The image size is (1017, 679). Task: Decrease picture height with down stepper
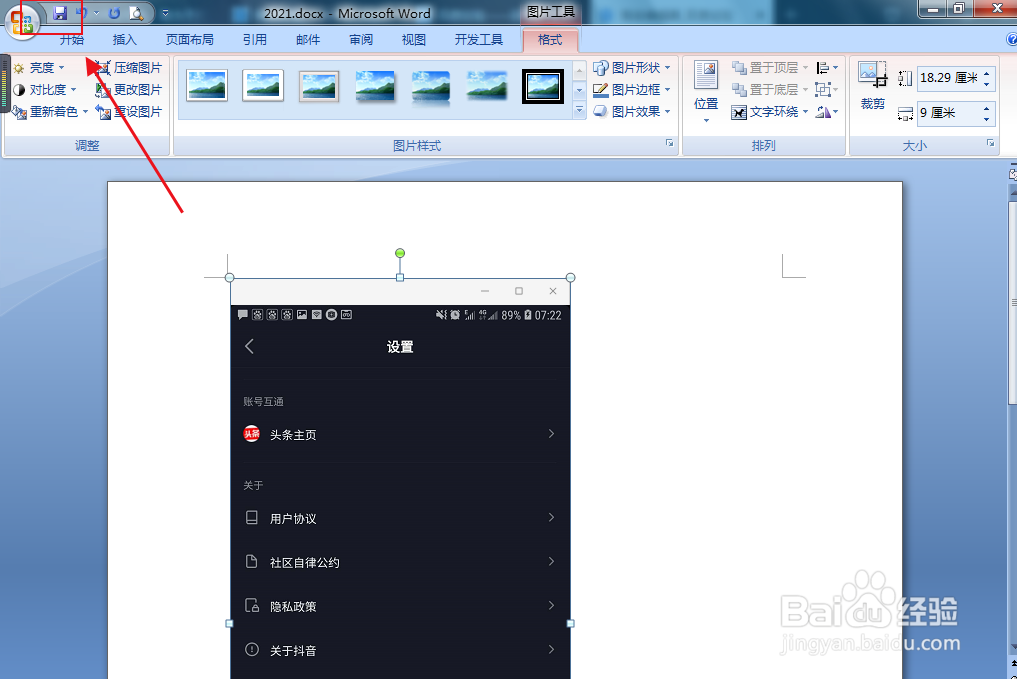pyautogui.click(x=987, y=84)
